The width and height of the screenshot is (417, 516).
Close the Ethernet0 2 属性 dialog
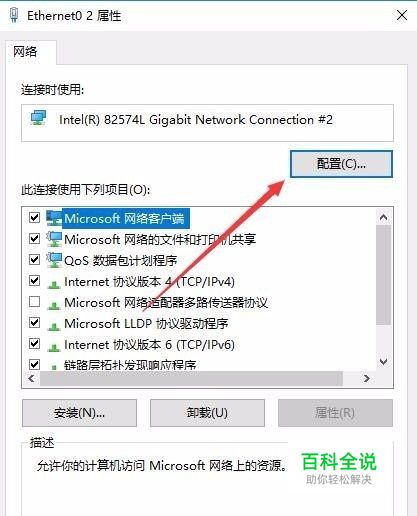[402, 15]
